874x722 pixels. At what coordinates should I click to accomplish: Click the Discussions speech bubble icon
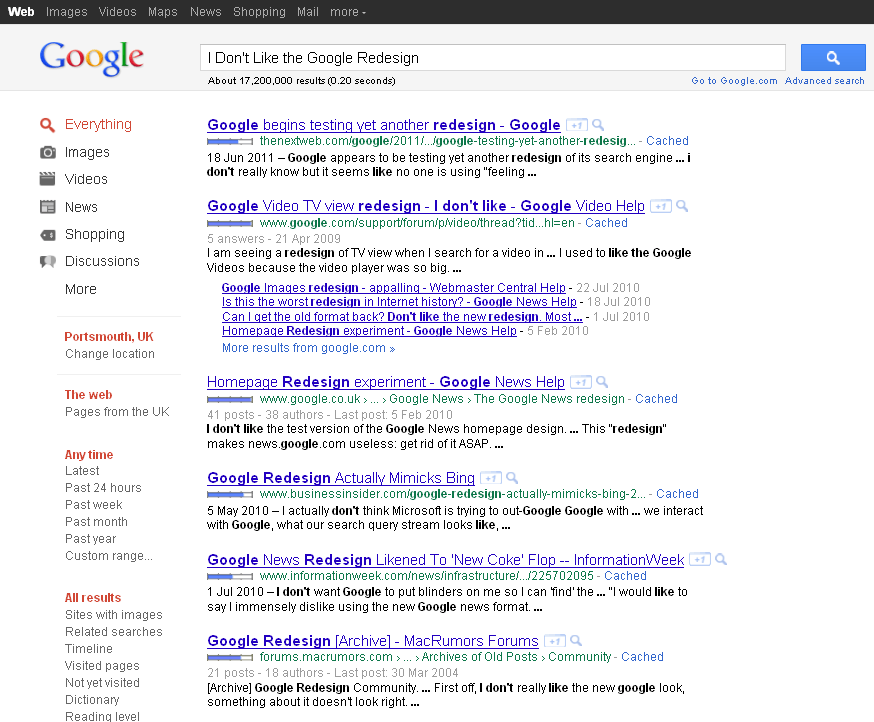[x=47, y=261]
